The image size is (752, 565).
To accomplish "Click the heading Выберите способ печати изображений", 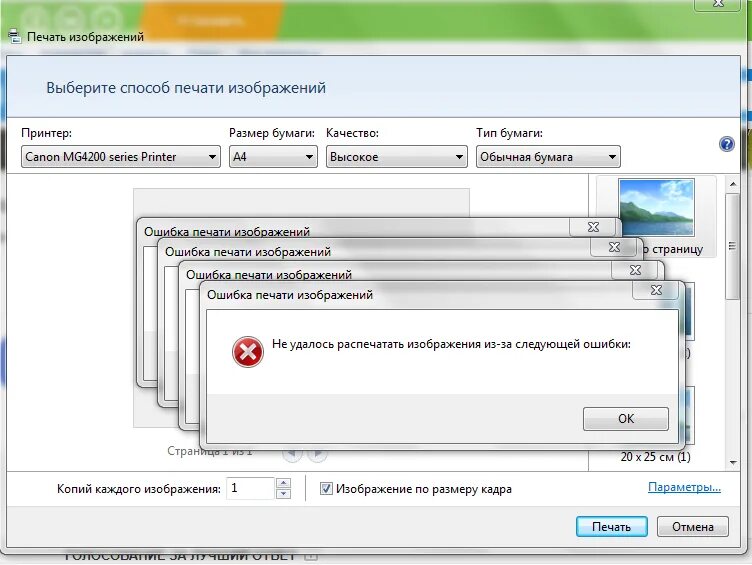I will click(x=186, y=88).
